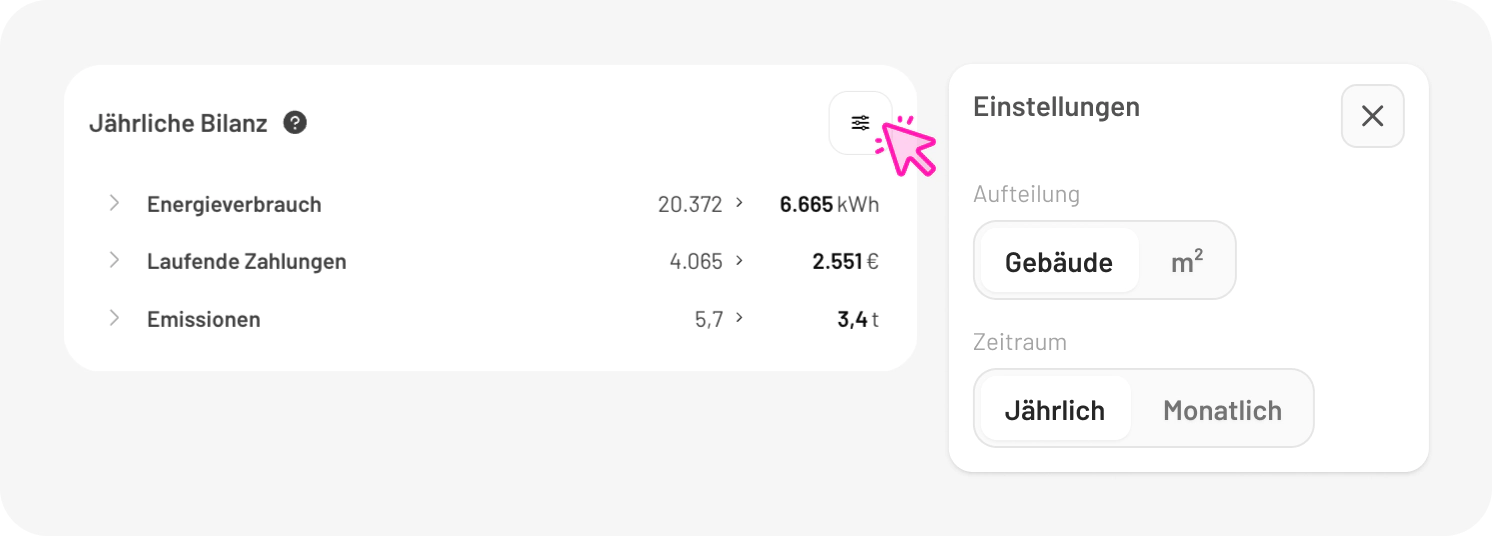Click the 3,4 t emissions value
This screenshot has height=536, width=1492.
[858, 320]
